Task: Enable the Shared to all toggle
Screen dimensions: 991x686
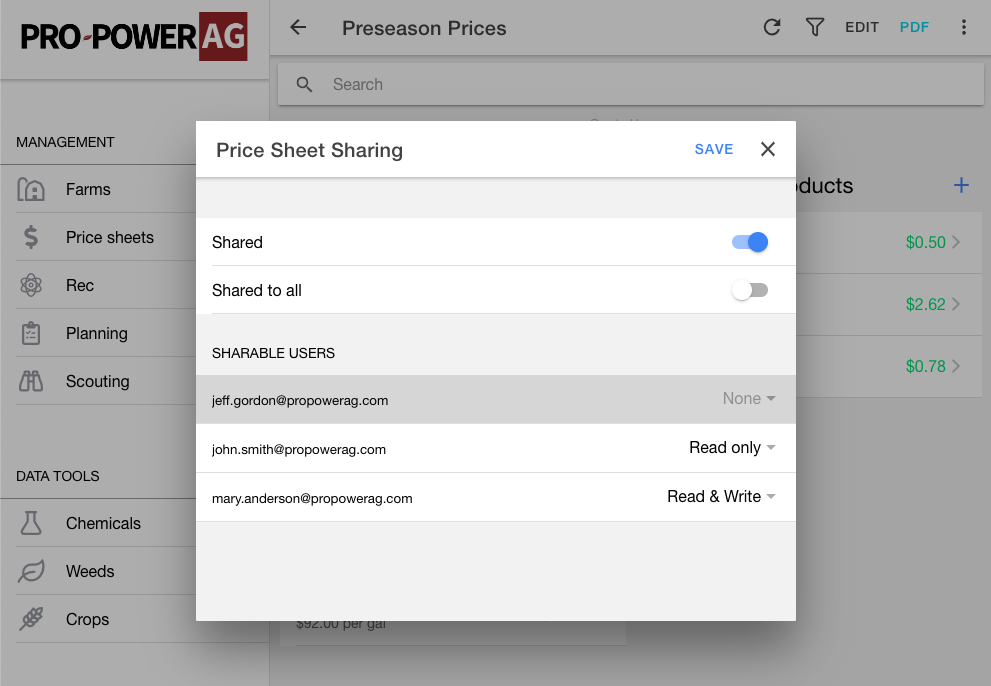Action: point(750,290)
